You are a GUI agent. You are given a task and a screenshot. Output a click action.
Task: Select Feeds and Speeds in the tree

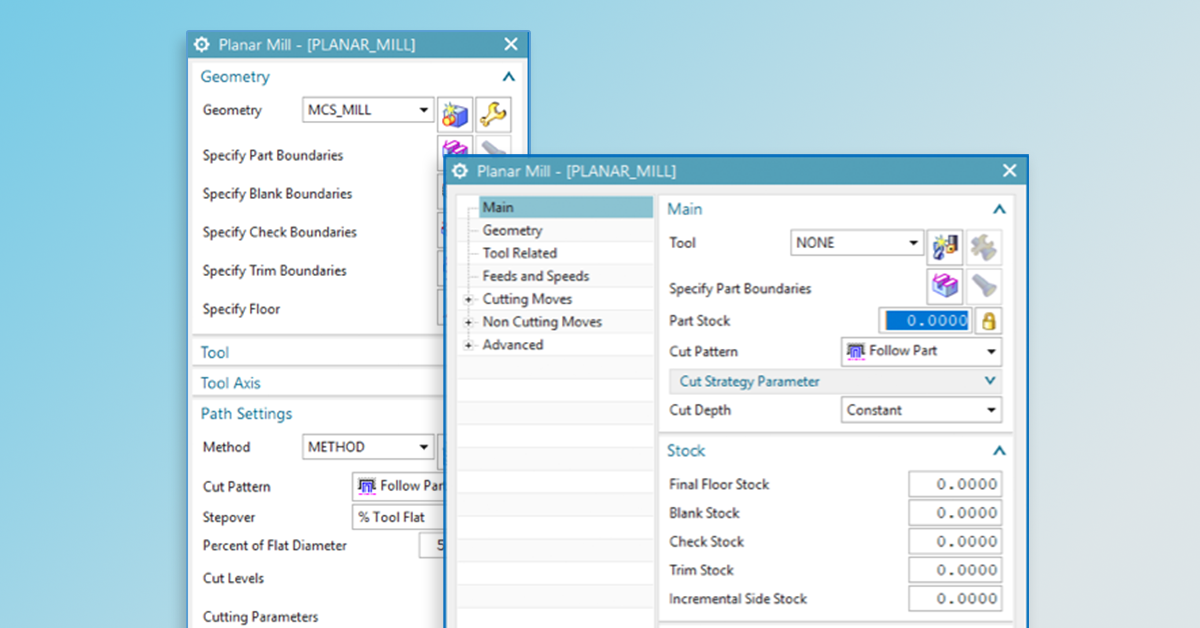click(x=536, y=276)
